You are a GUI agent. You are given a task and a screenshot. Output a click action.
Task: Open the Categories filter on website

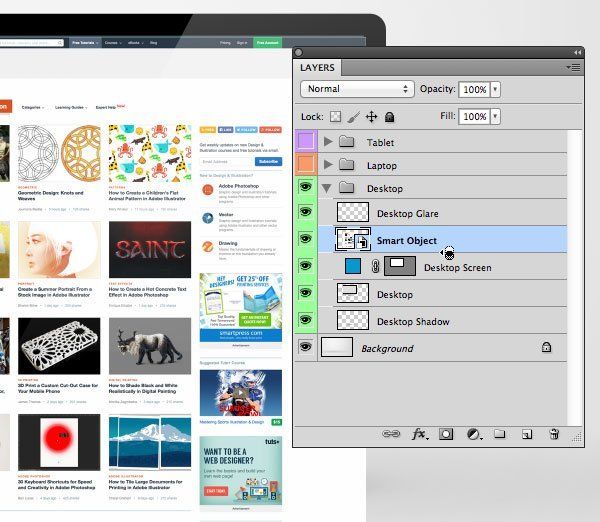tap(33, 108)
